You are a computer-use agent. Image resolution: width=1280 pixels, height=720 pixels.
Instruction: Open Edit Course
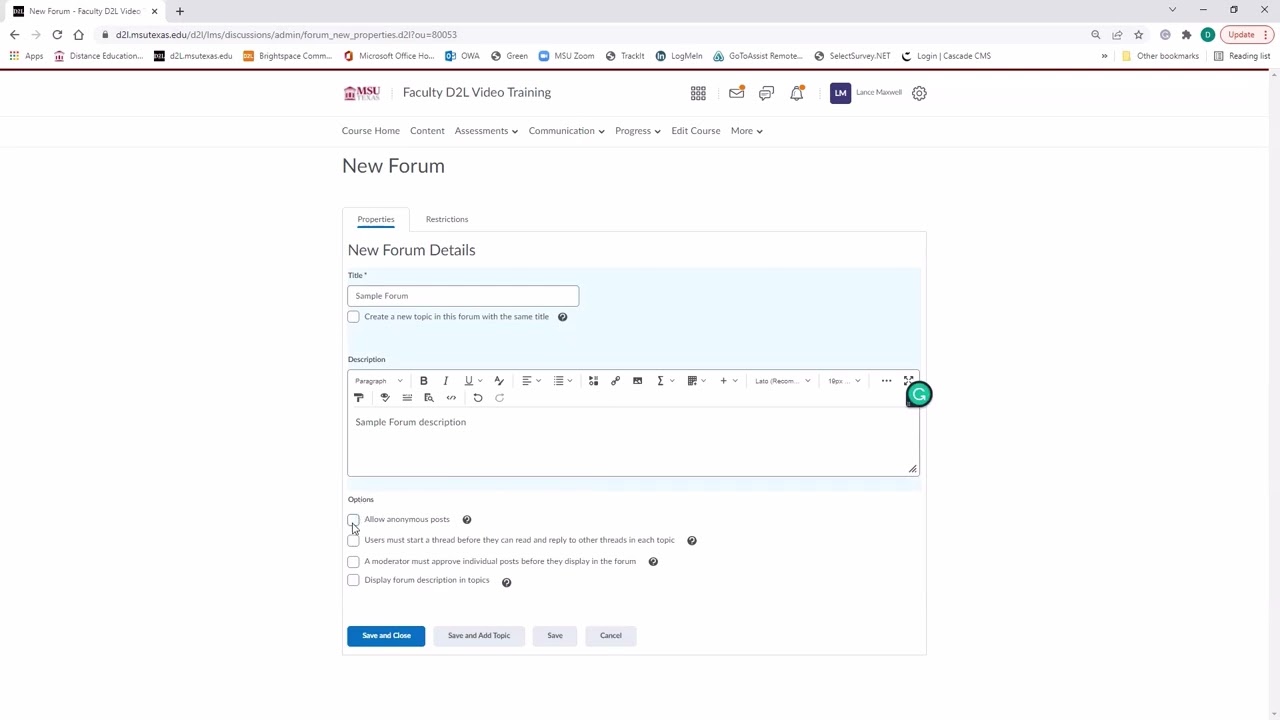click(696, 131)
